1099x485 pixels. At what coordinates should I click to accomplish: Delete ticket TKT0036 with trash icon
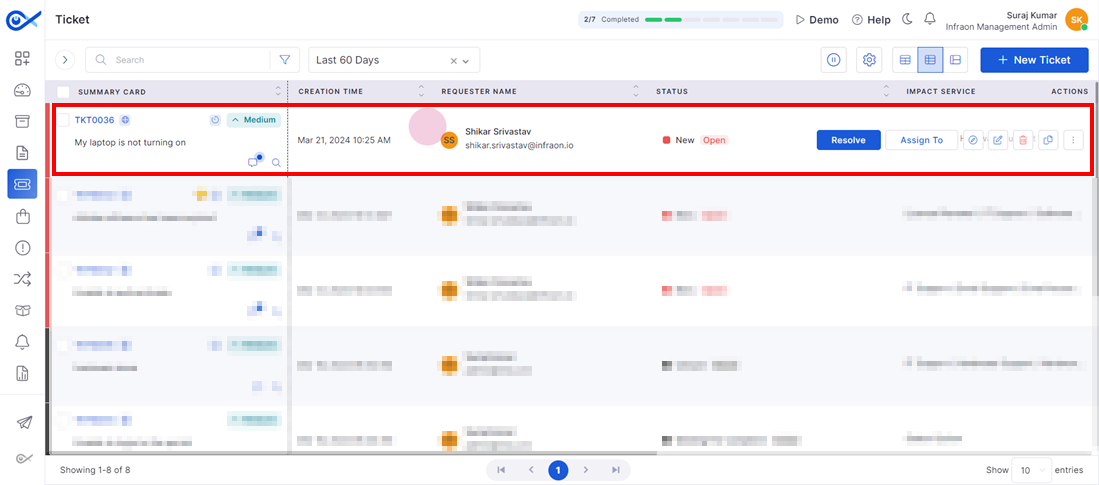[x=1023, y=140]
